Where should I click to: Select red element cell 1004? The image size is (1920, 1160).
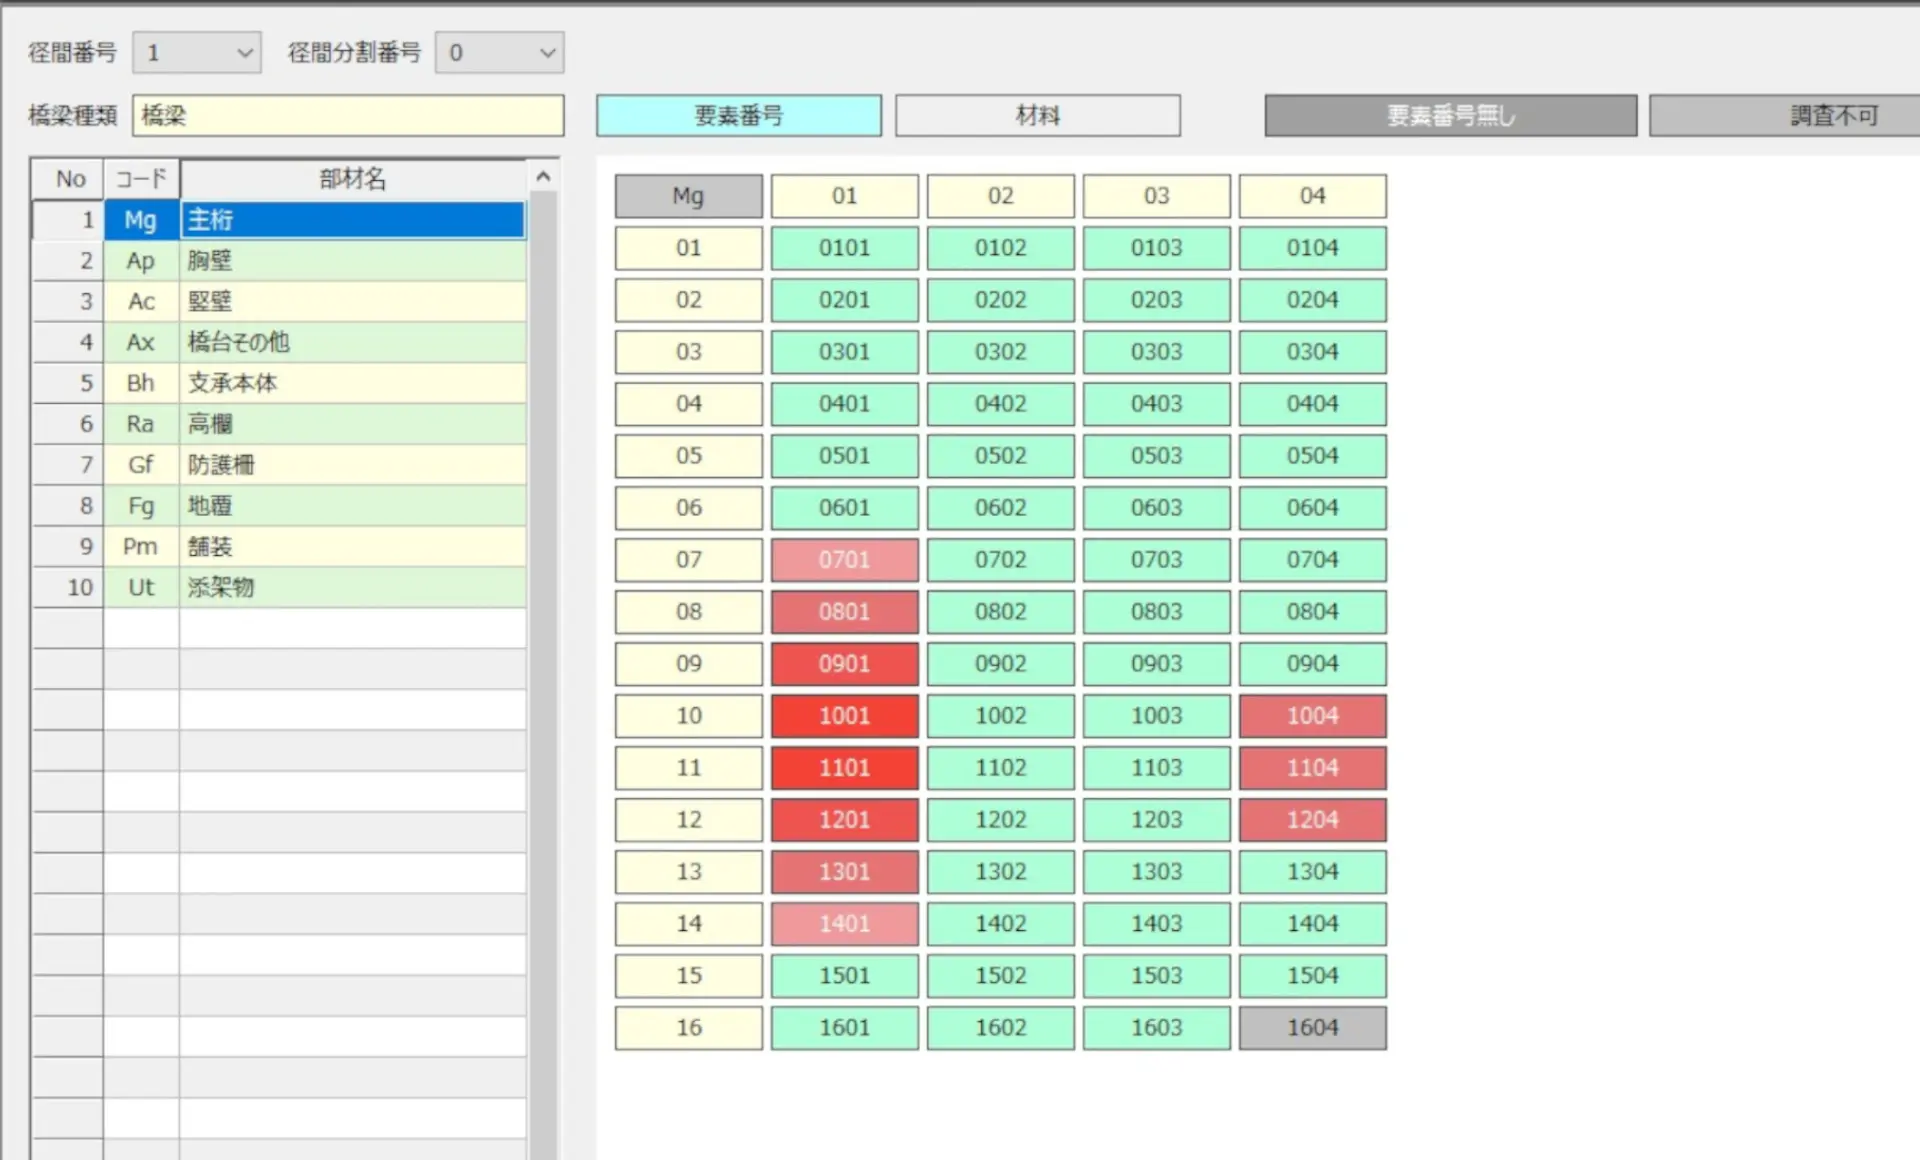(x=1313, y=716)
